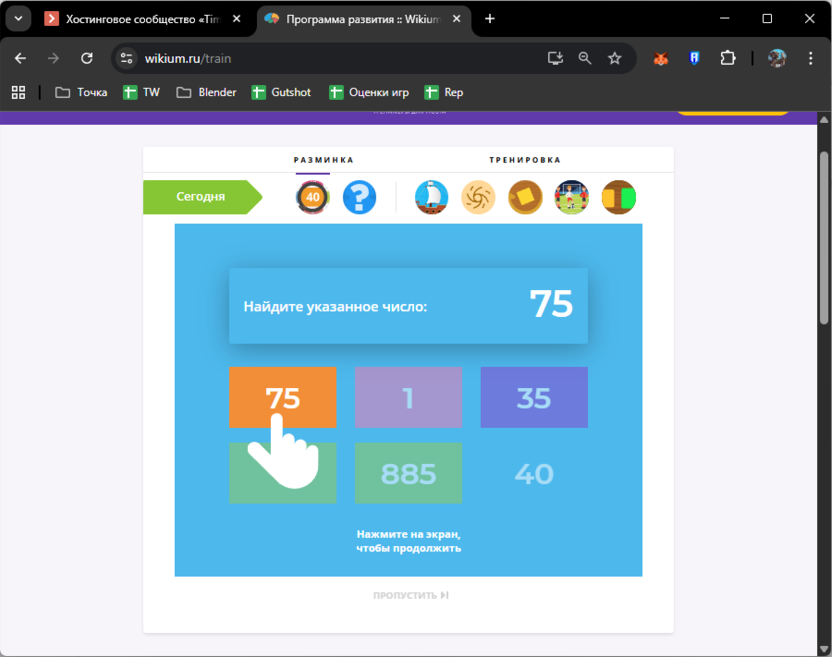Image resolution: width=832 pixels, height=657 pixels.
Task: Open the blue question mark icon
Action: (x=359, y=197)
